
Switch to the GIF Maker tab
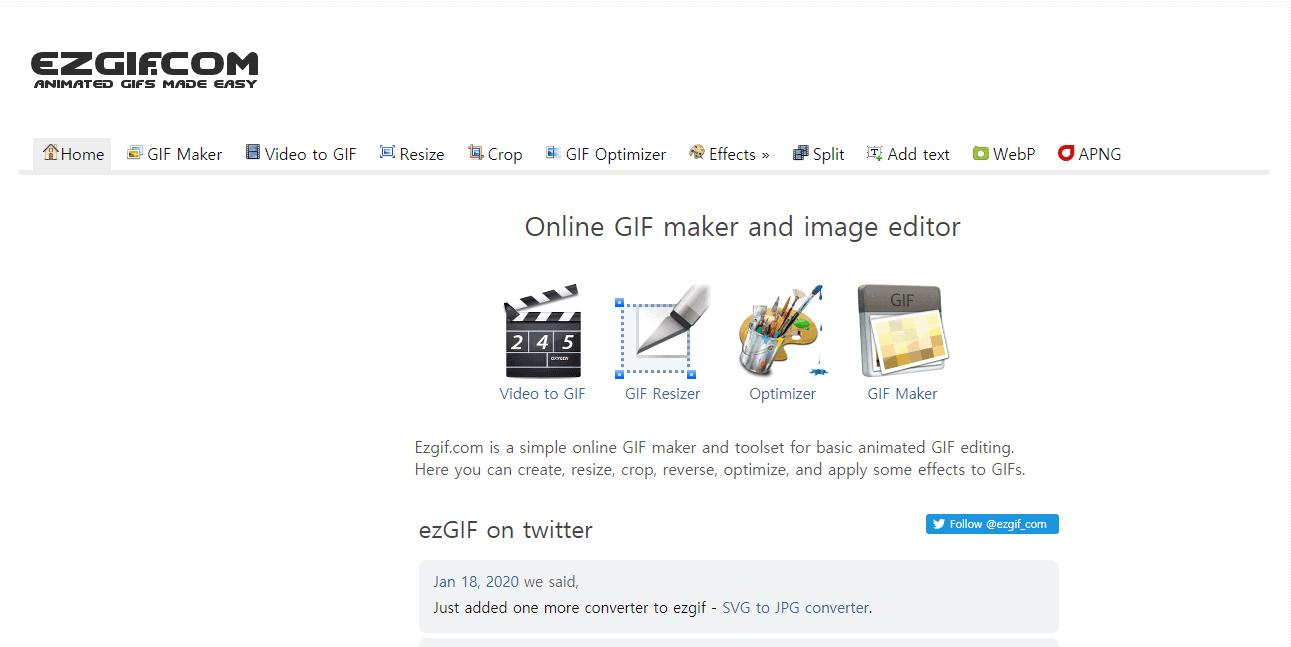(175, 154)
